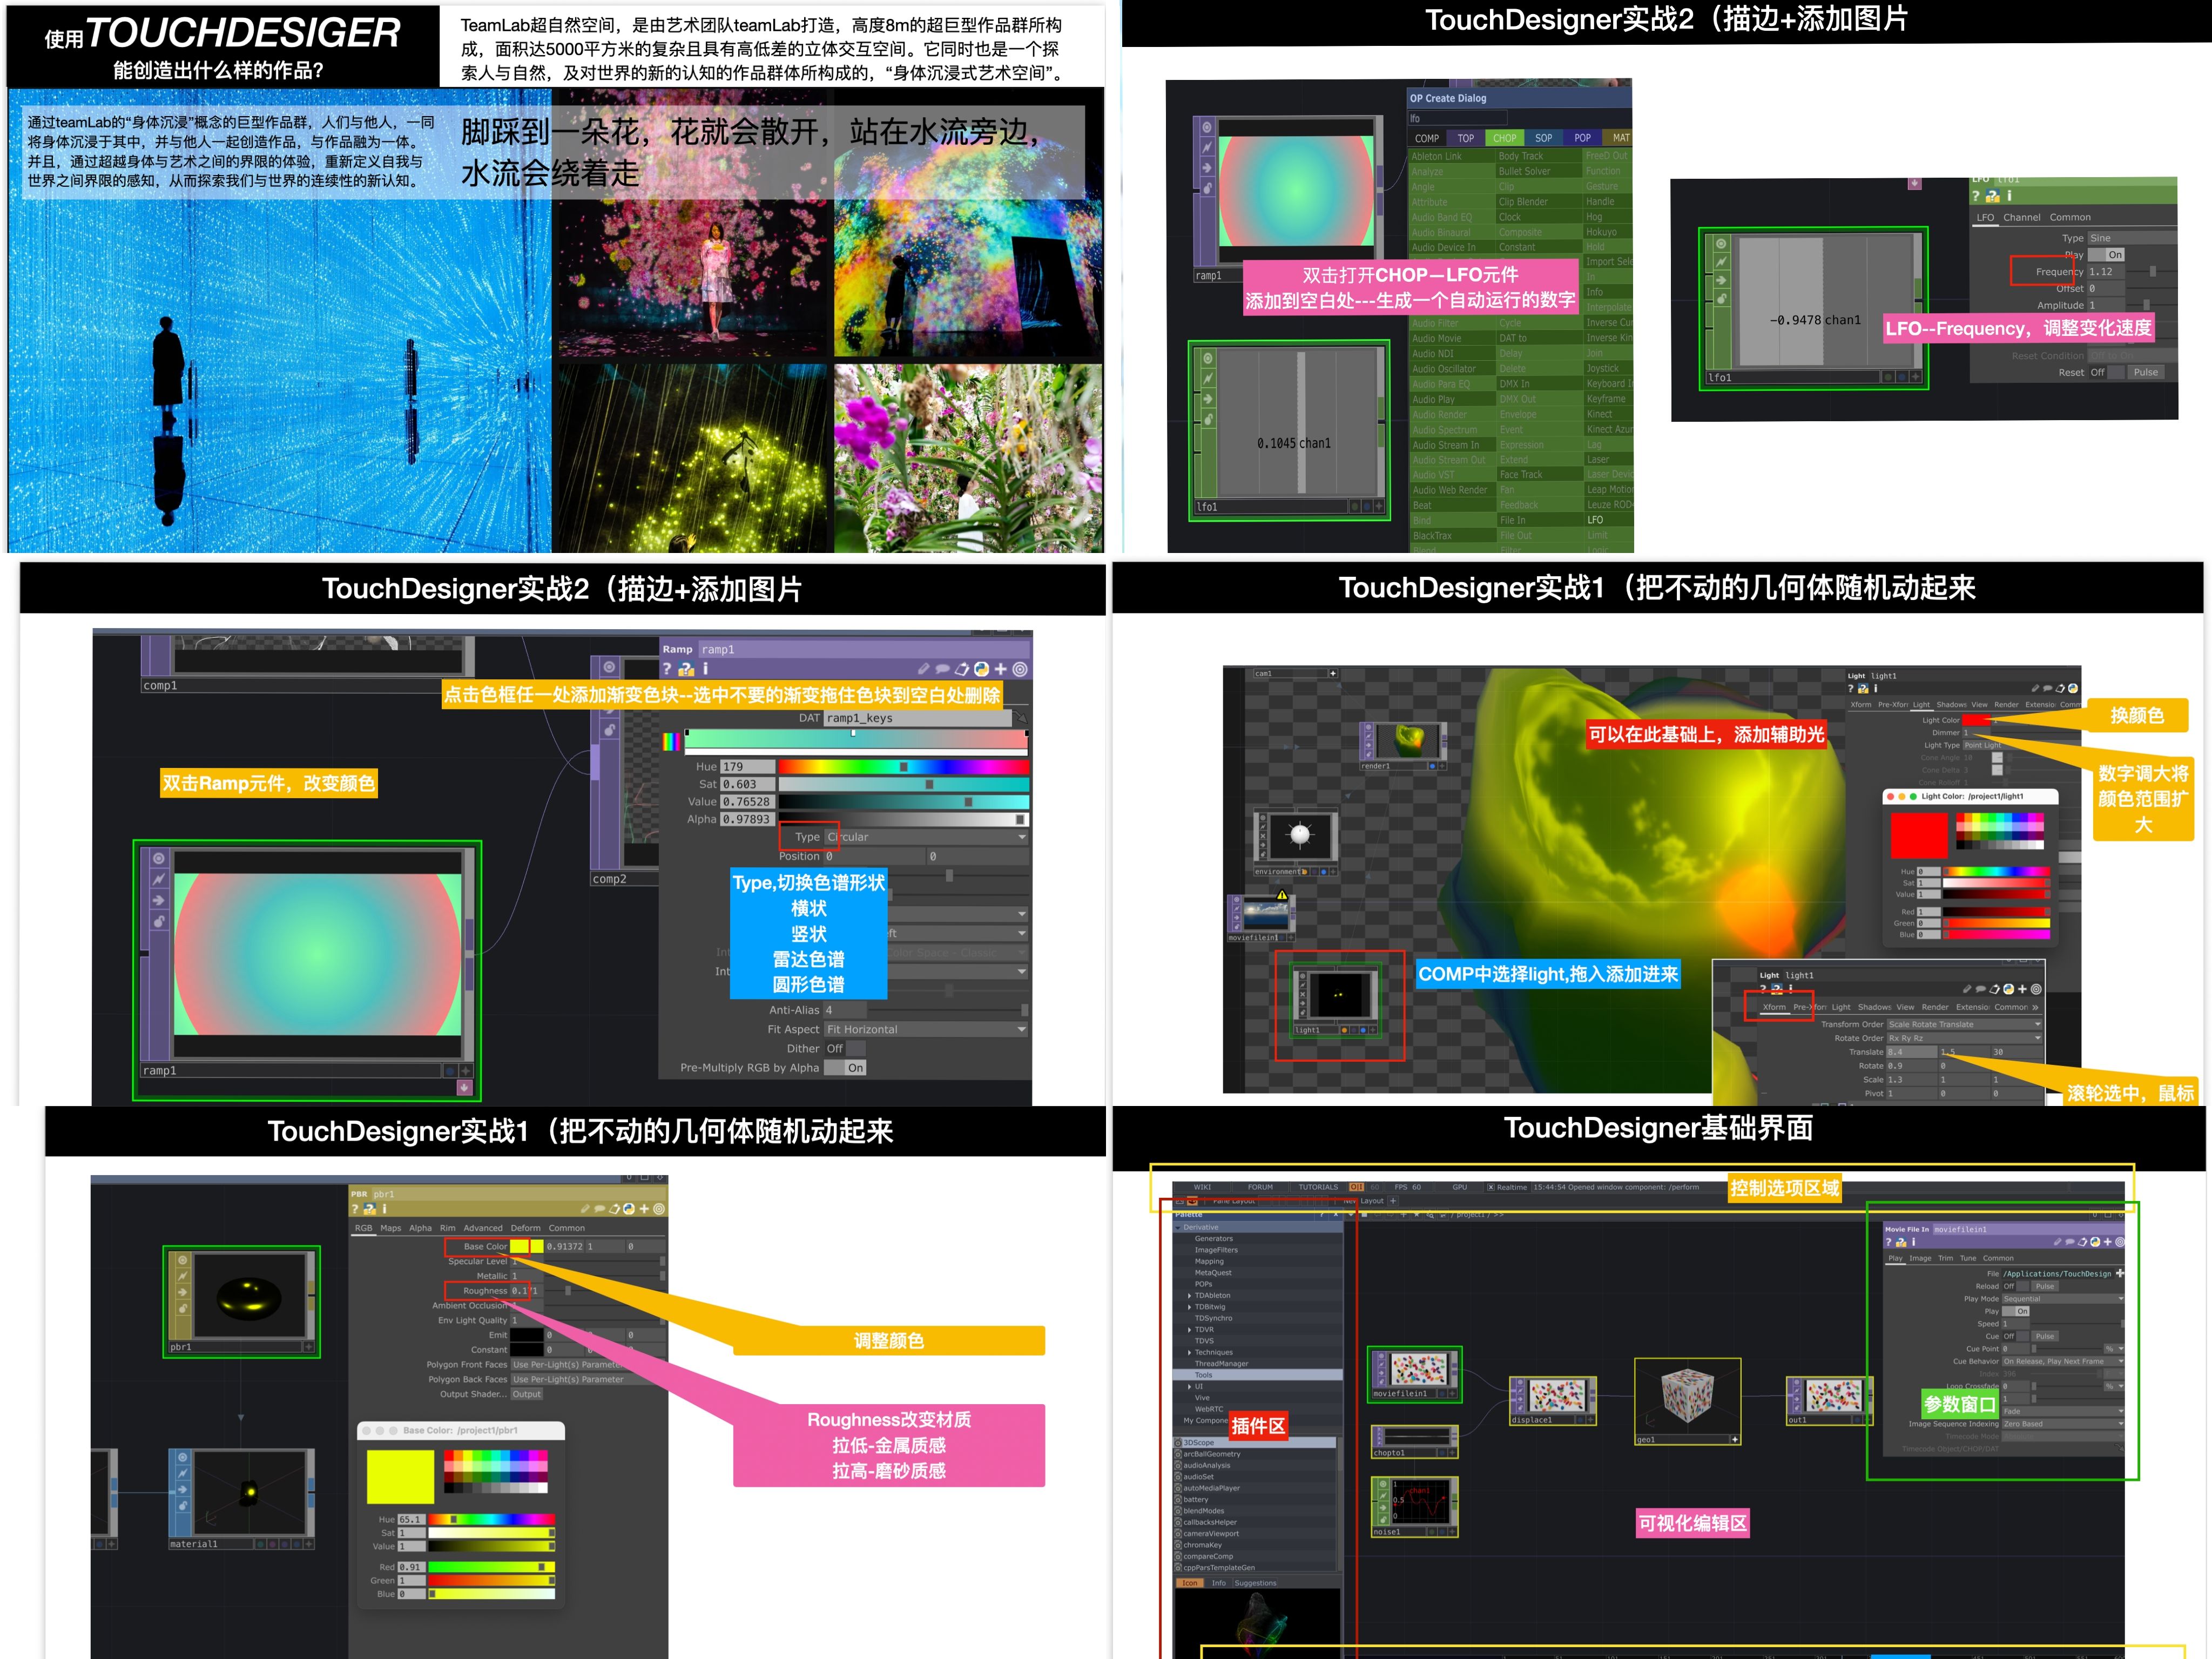The image size is (2212, 1659).
Task: Click the info 'i' icon in ramp1 panel
Action: coord(705,669)
